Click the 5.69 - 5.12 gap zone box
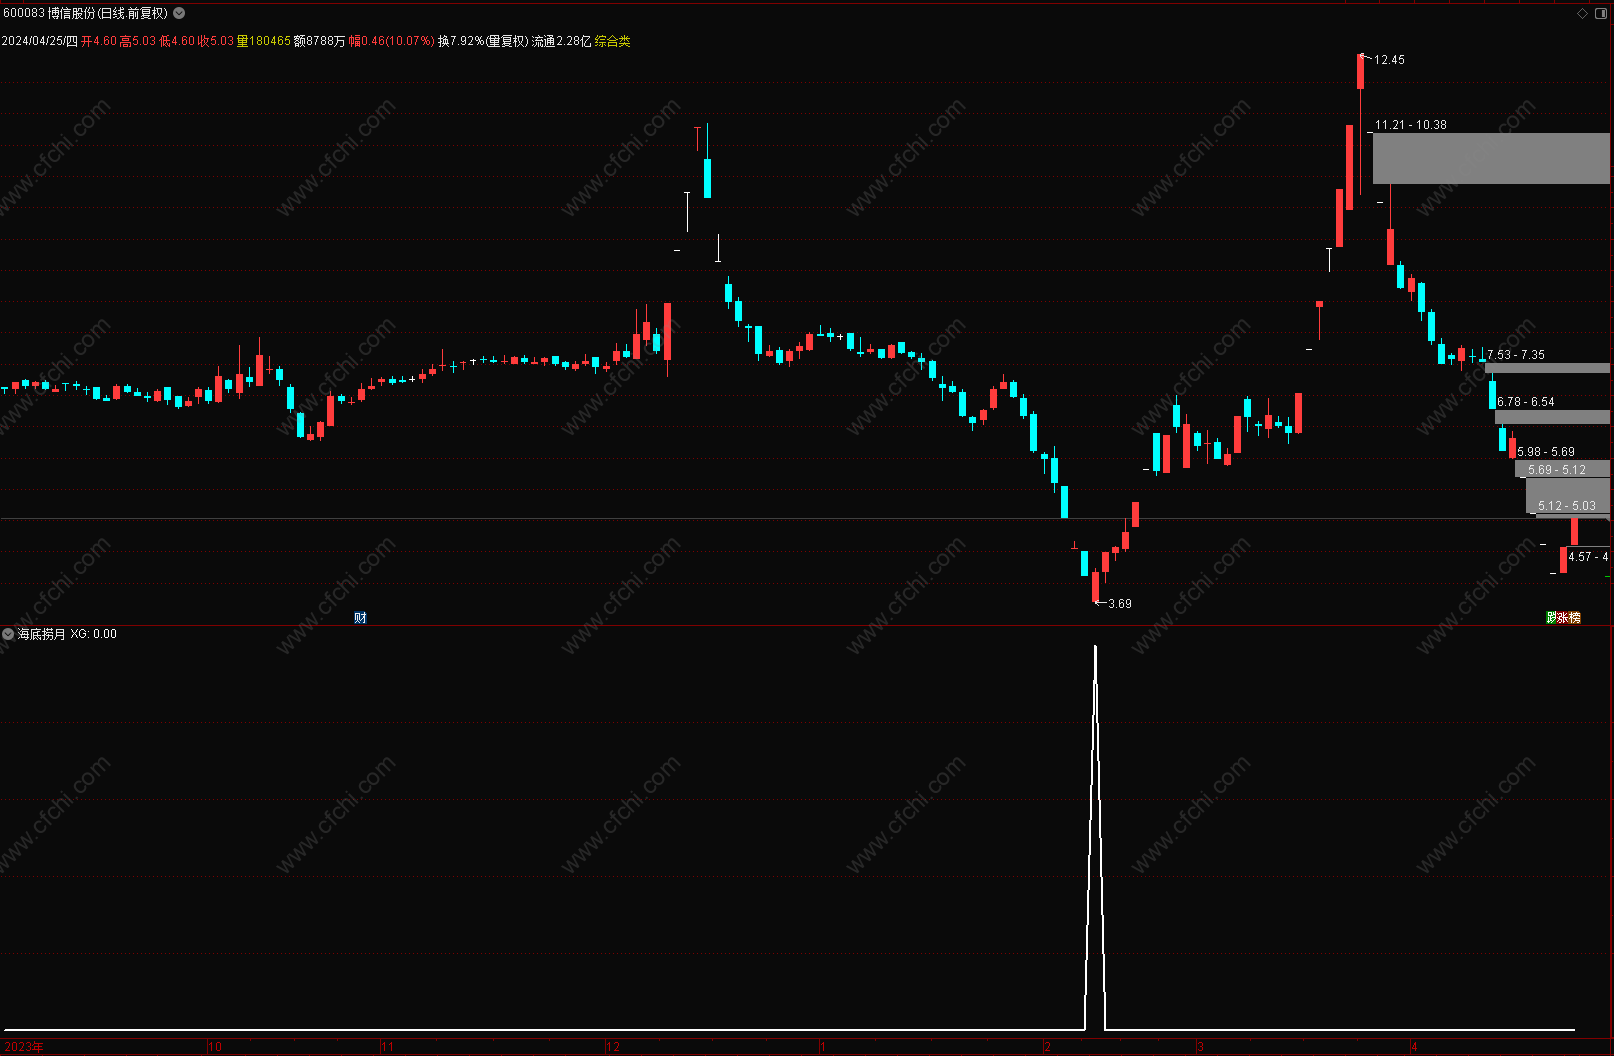 coord(1562,469)
